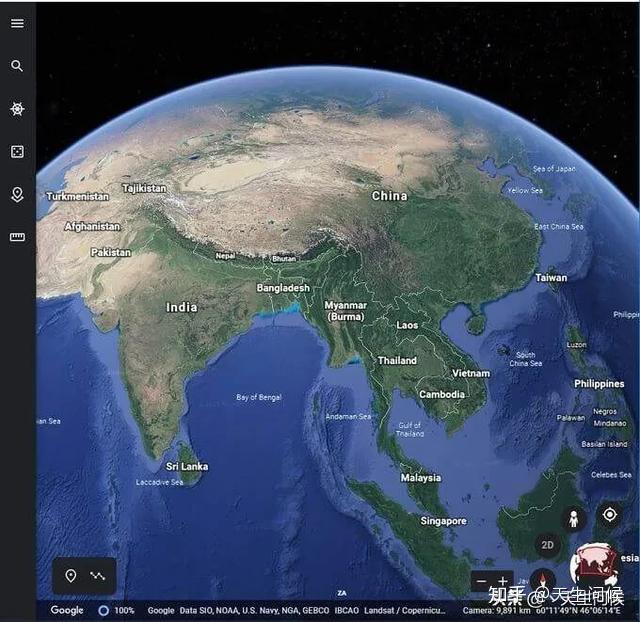
Task: Click the Sea of Japan label
Action: click(554, 169)
